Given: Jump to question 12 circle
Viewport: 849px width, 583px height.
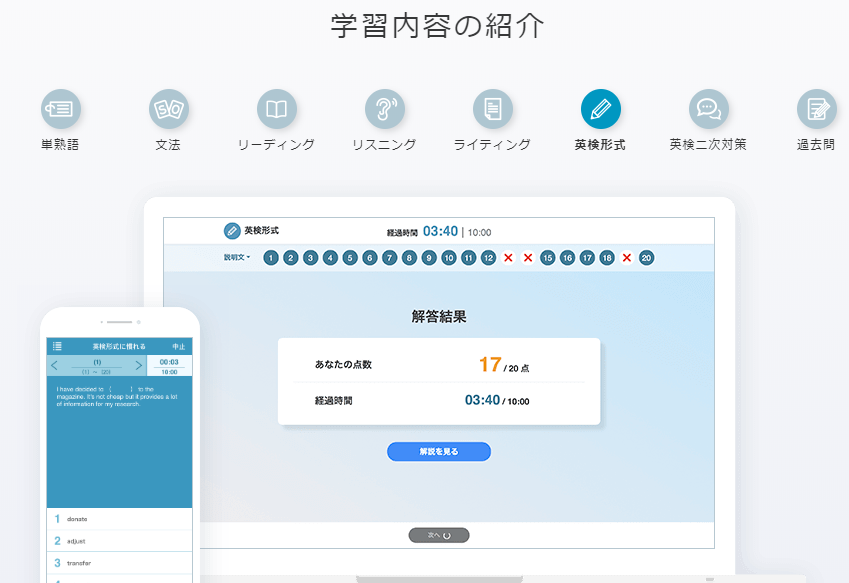Looking at the screenshot, I should tap(488, 258).
